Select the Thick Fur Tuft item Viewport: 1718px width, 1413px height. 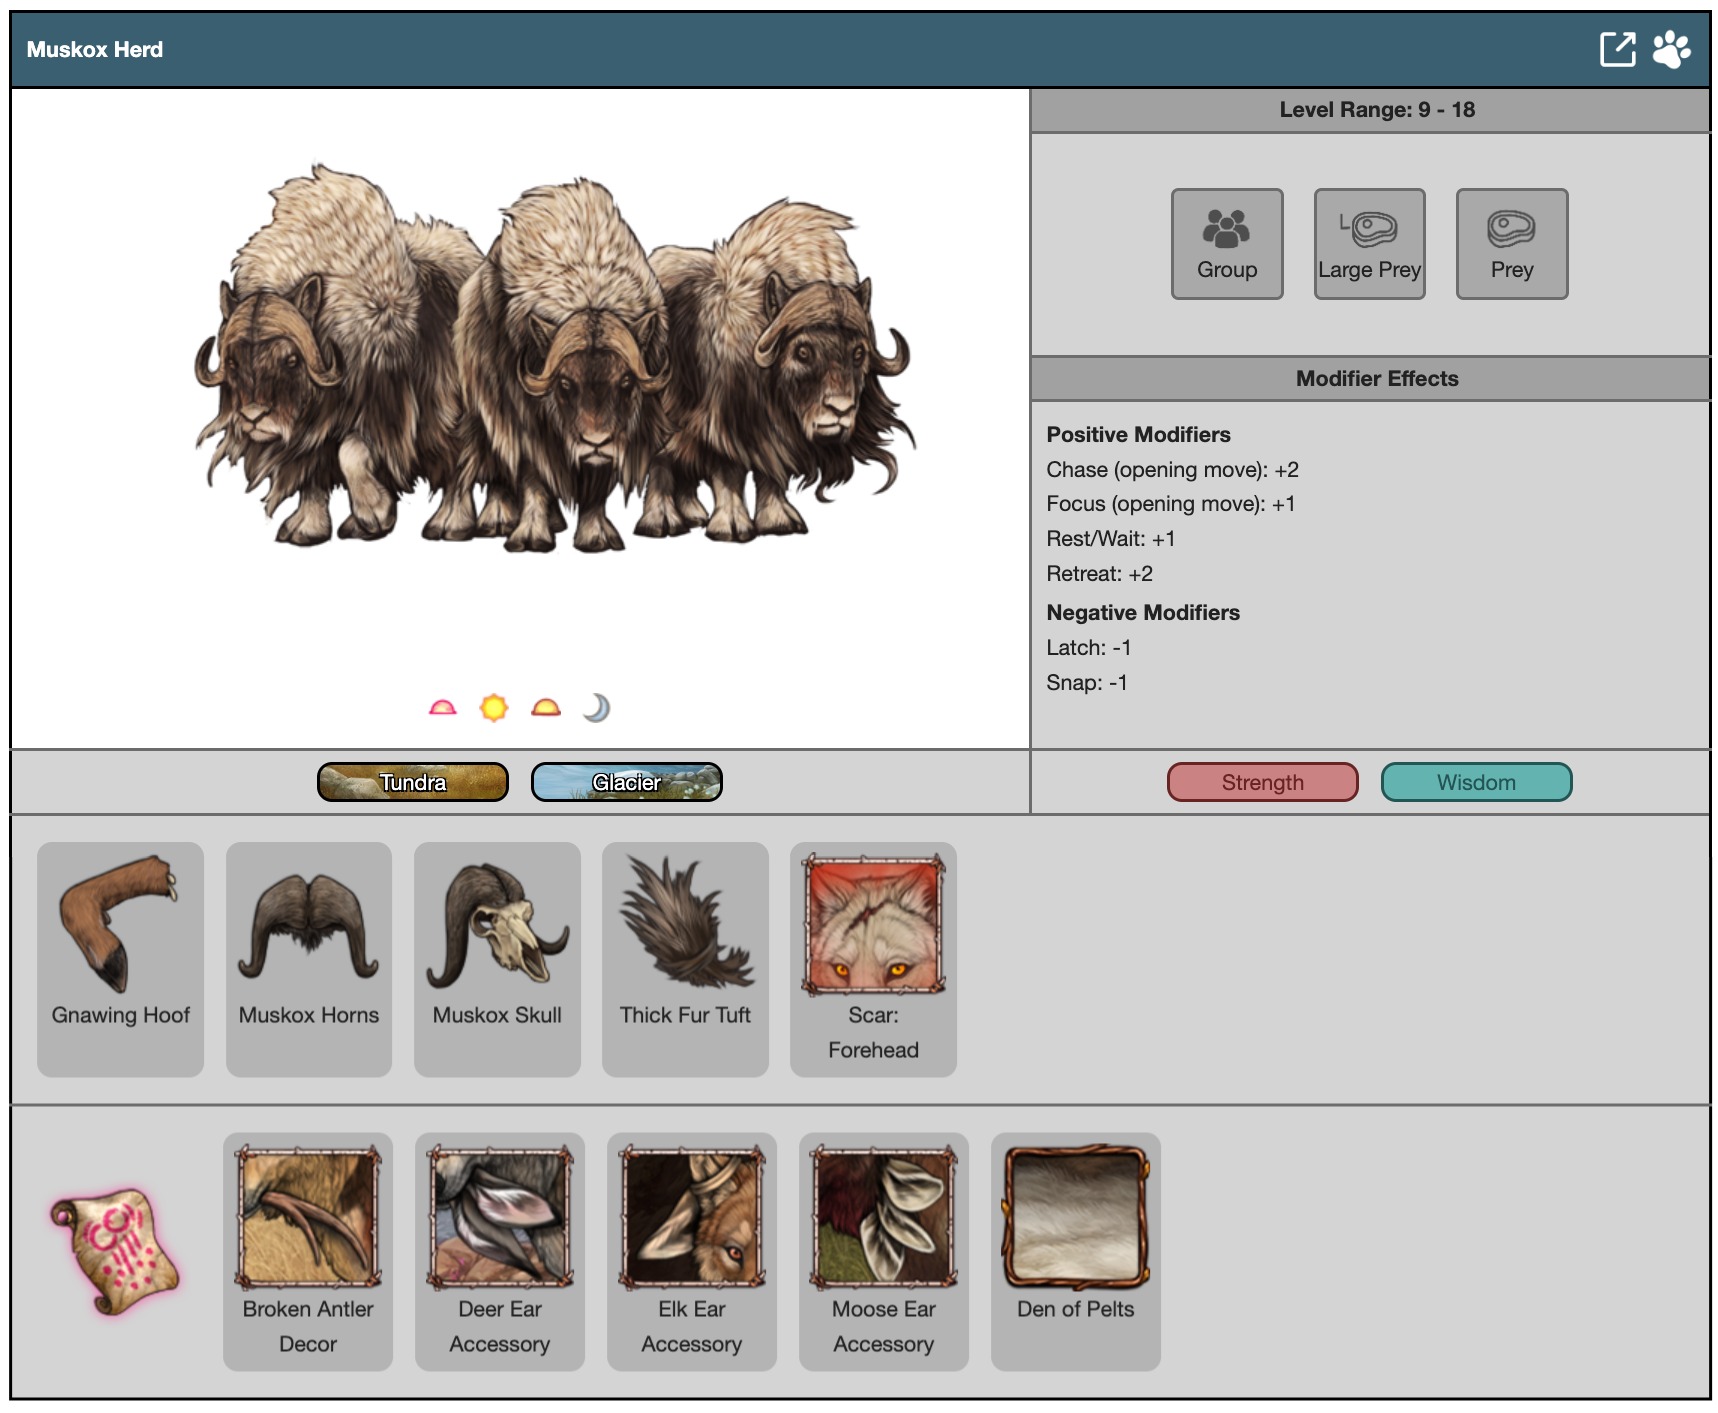pos(685,958)
